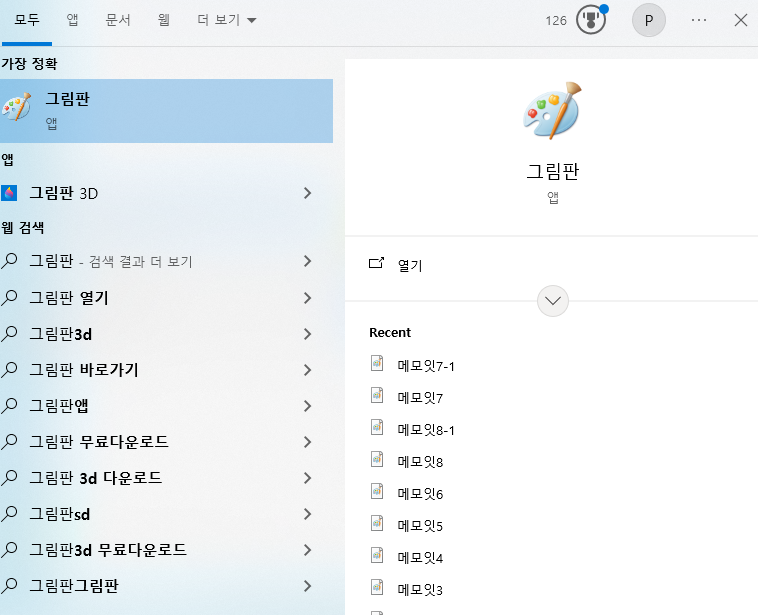Image resolution: width=758 pixels, height=615 pixels.
Task: Select web suggestion 그림판sd
Action: pos(59,514)
